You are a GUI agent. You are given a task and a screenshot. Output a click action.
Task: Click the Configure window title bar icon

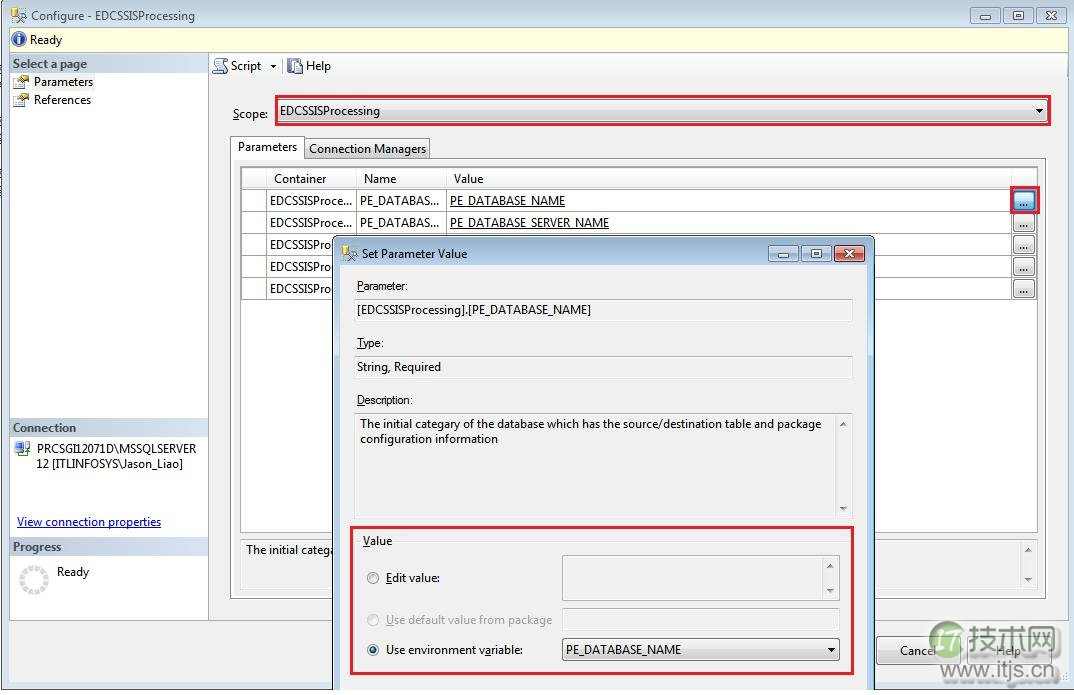click(17, 15)
